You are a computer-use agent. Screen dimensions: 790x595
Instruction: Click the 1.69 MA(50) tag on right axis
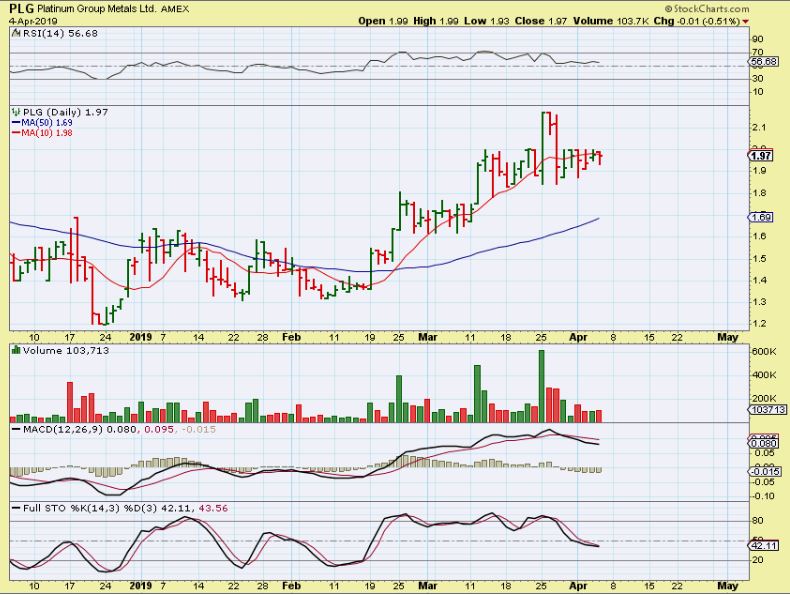click(x=761, y=217)
